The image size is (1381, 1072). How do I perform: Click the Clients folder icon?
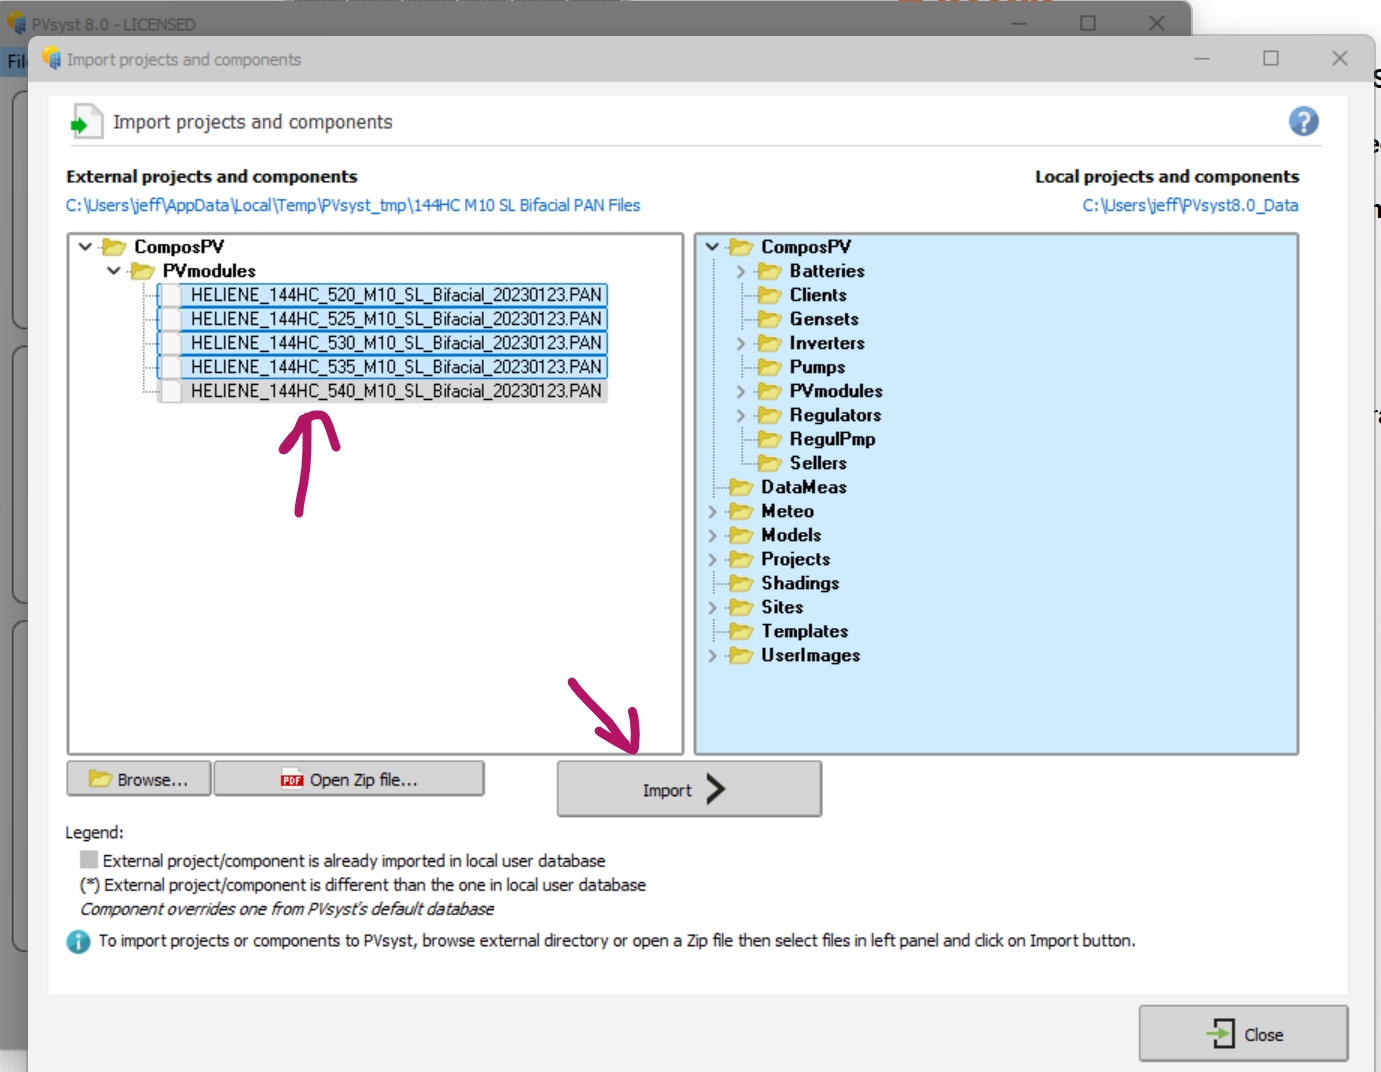(769, 295)
